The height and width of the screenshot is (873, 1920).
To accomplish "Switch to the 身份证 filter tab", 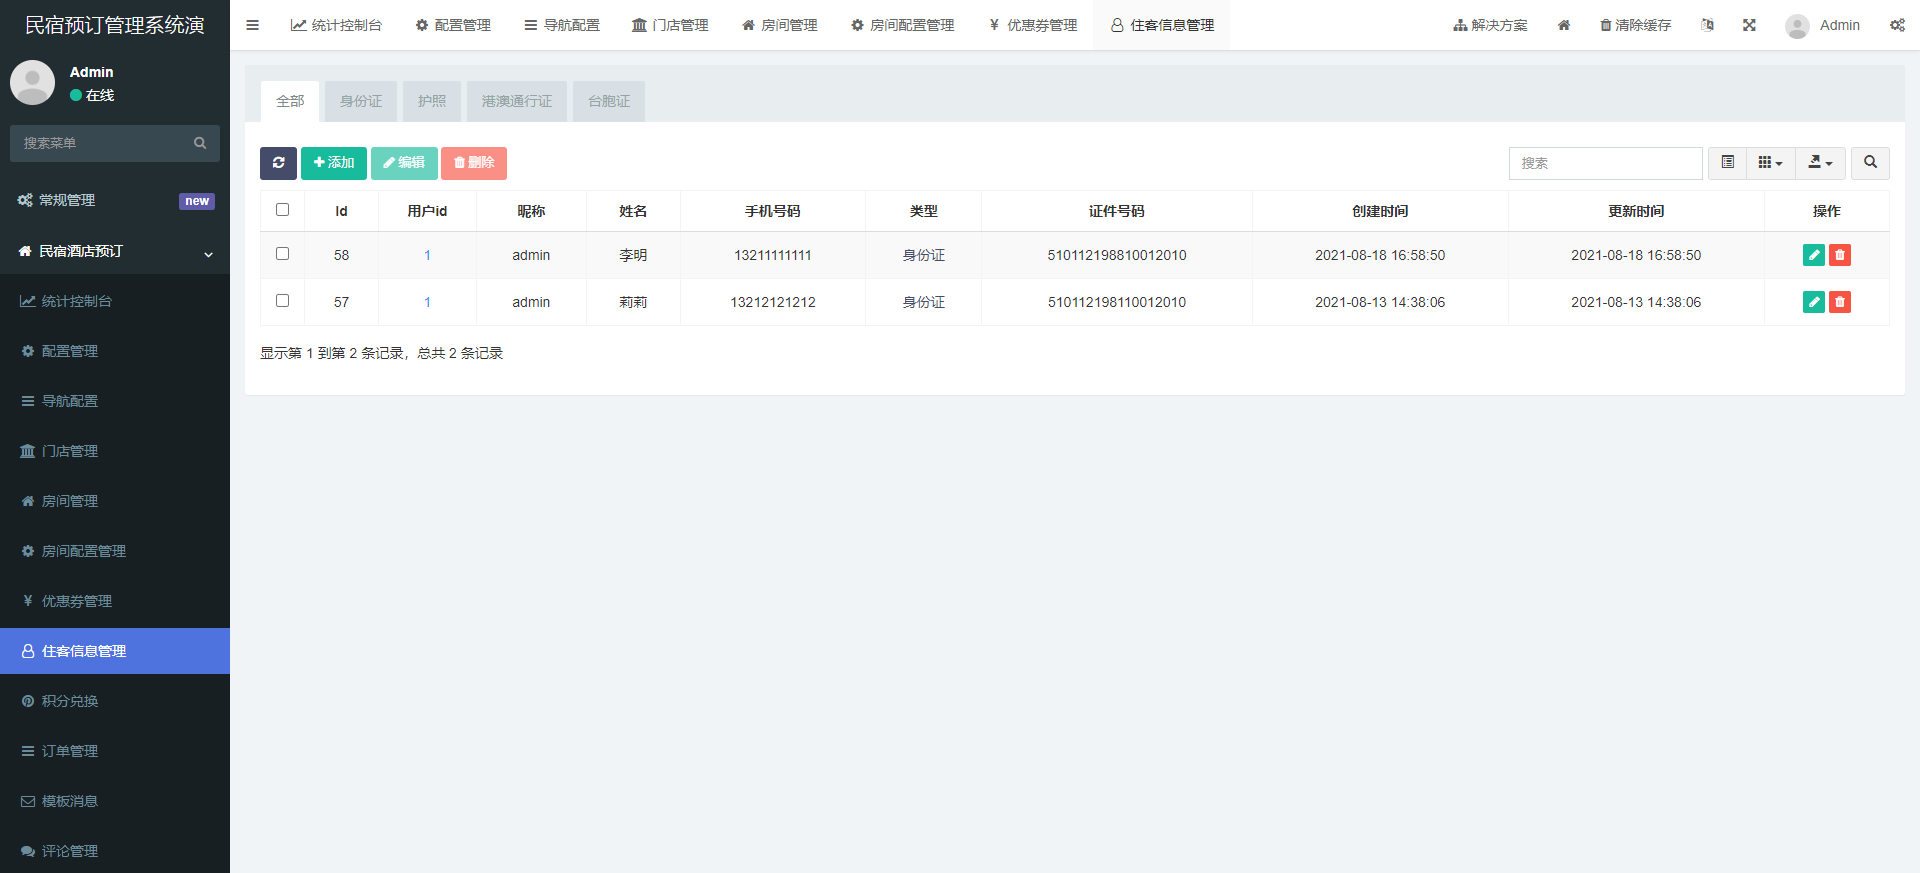I will pos(360,101).
